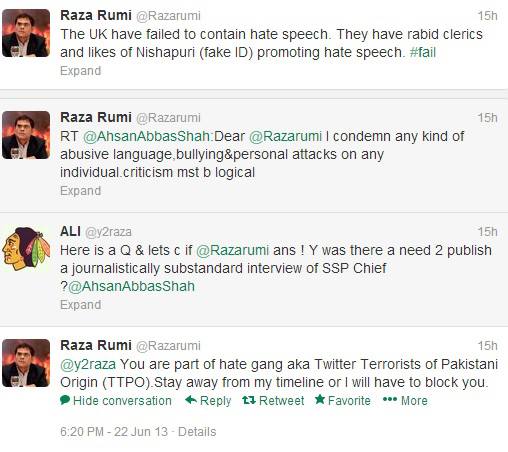Expand the tweet about UK hate speech
This screenshot has width=508, height=452.
coord(80,71)
